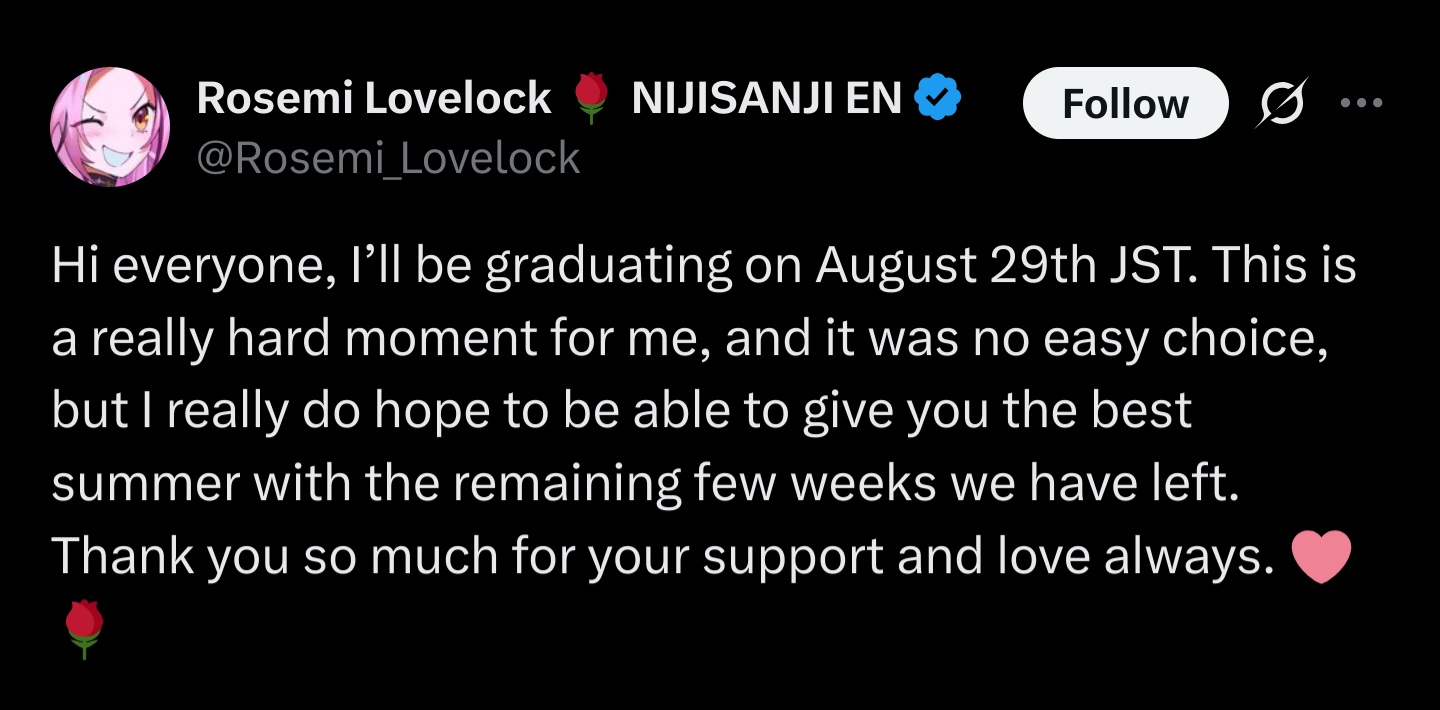
Task: Click the NIJISANJI EN text in name
Action: click(x=767, y=98)
